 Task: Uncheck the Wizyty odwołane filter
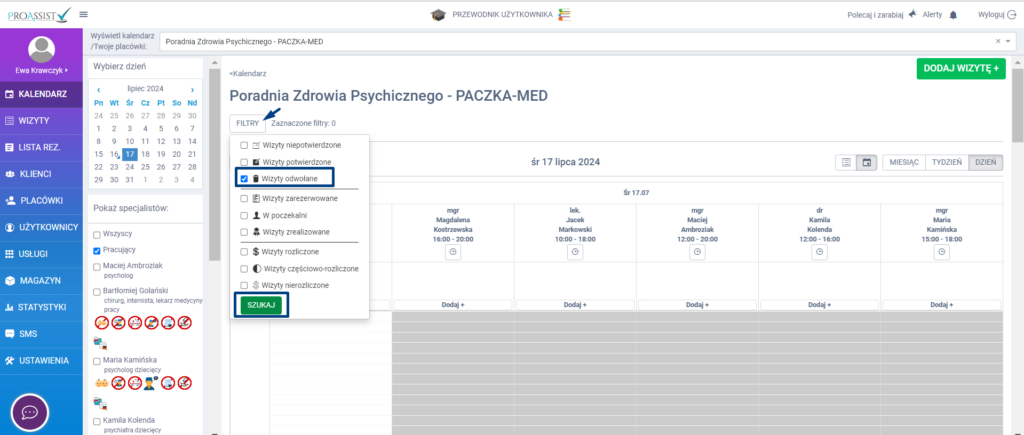(x=244, y=178)
